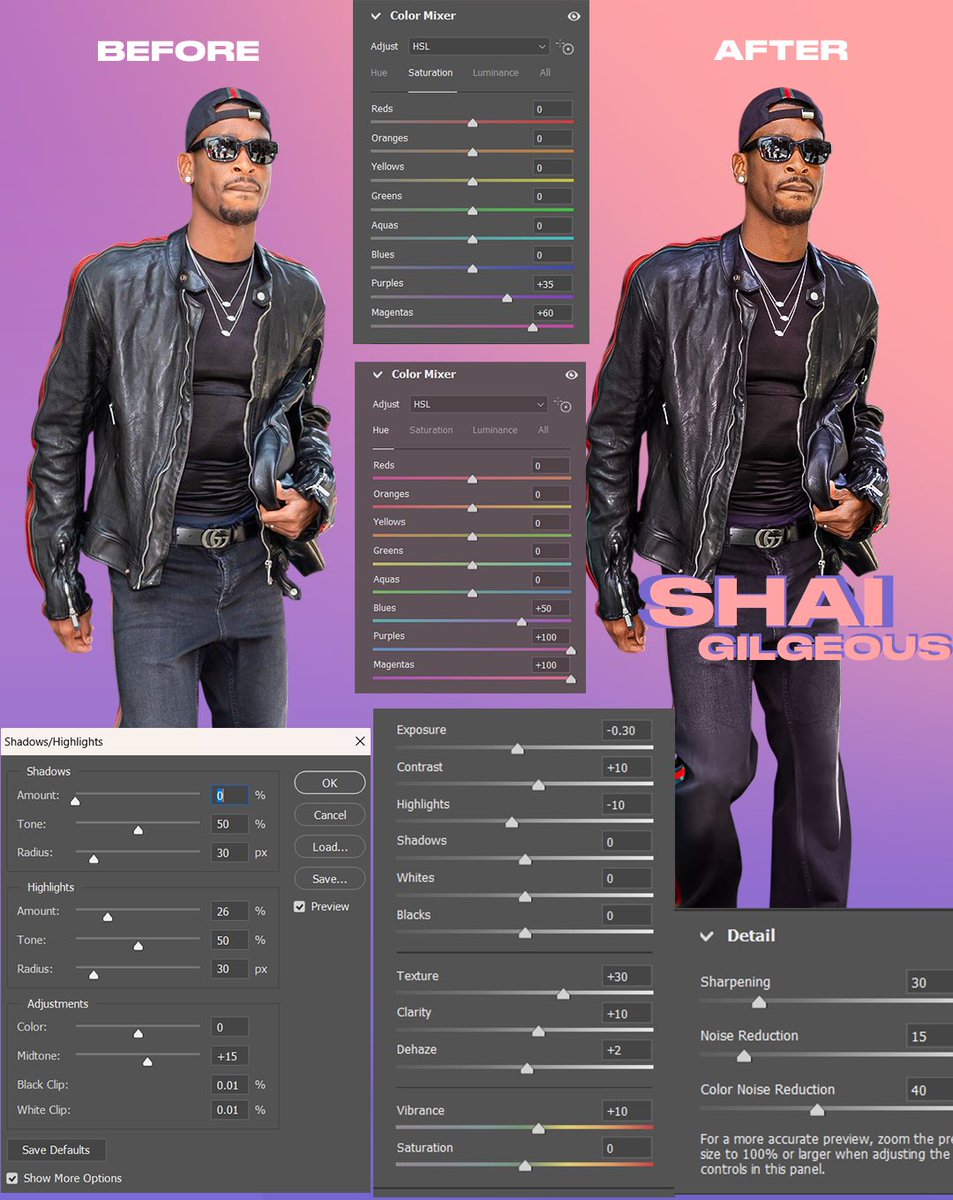The height and width of the screenshot is (1200, 953).
Task: Click OK in Shadows/Highlights dialog
Action: 330,783
